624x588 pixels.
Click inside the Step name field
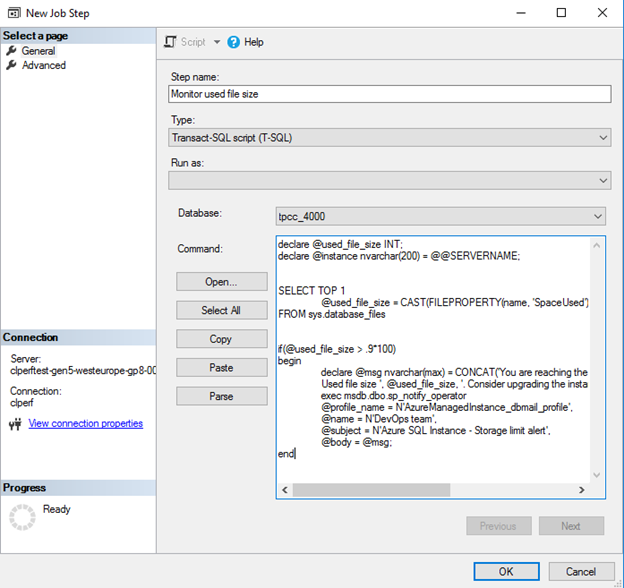[390, 94]
